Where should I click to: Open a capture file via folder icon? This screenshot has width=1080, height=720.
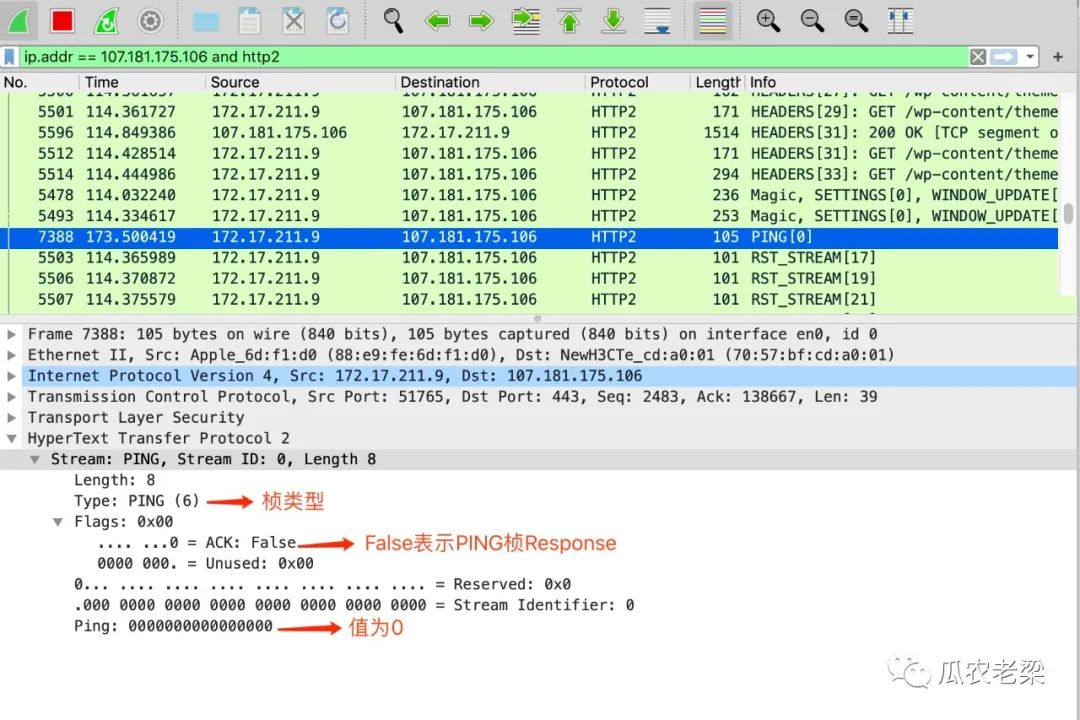[x=206, y=22]
